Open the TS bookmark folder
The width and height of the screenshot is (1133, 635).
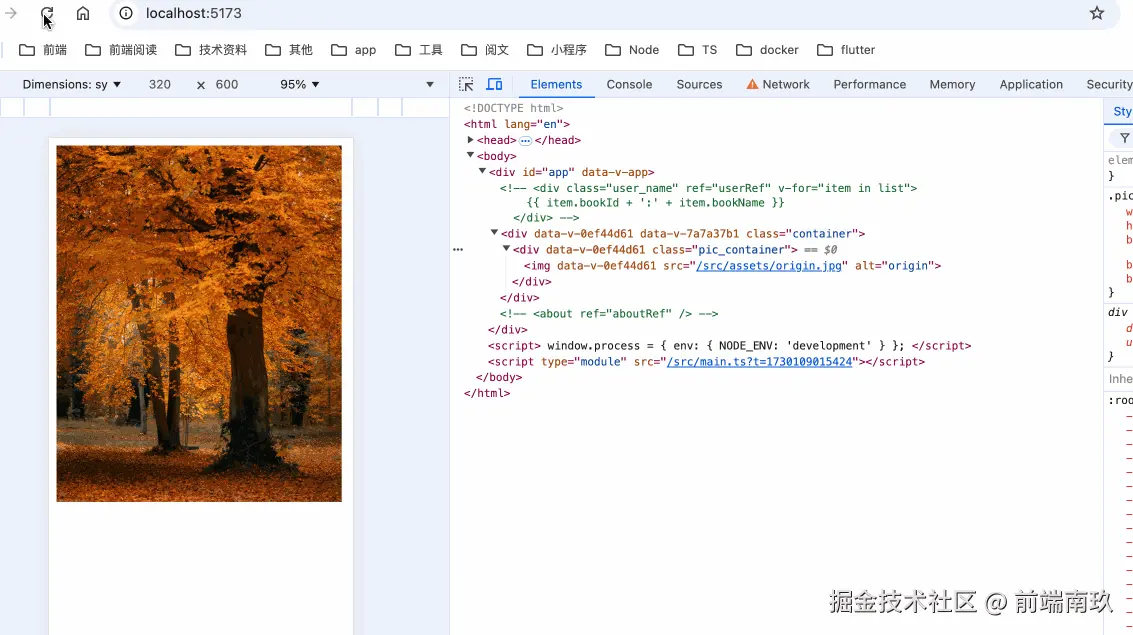tap(697, 50)
